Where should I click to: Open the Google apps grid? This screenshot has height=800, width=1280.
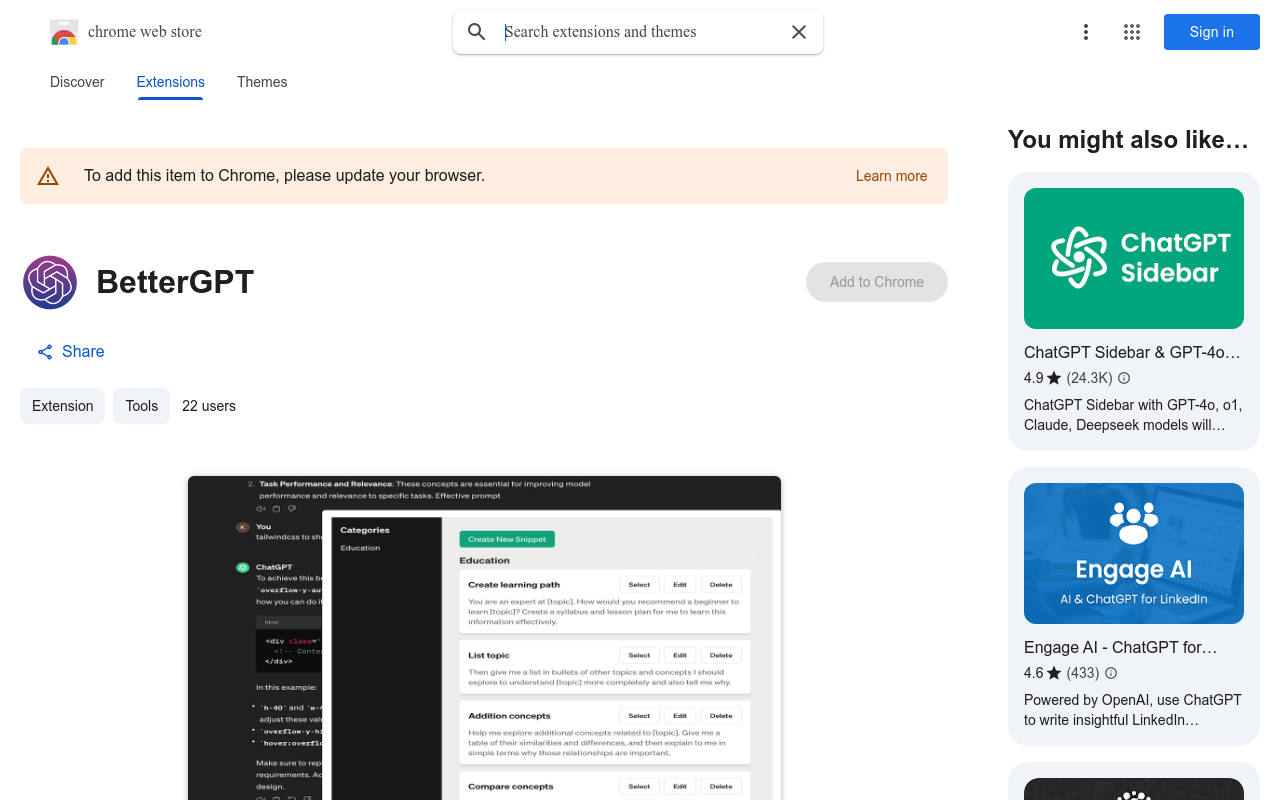(x=1132, y=32)
